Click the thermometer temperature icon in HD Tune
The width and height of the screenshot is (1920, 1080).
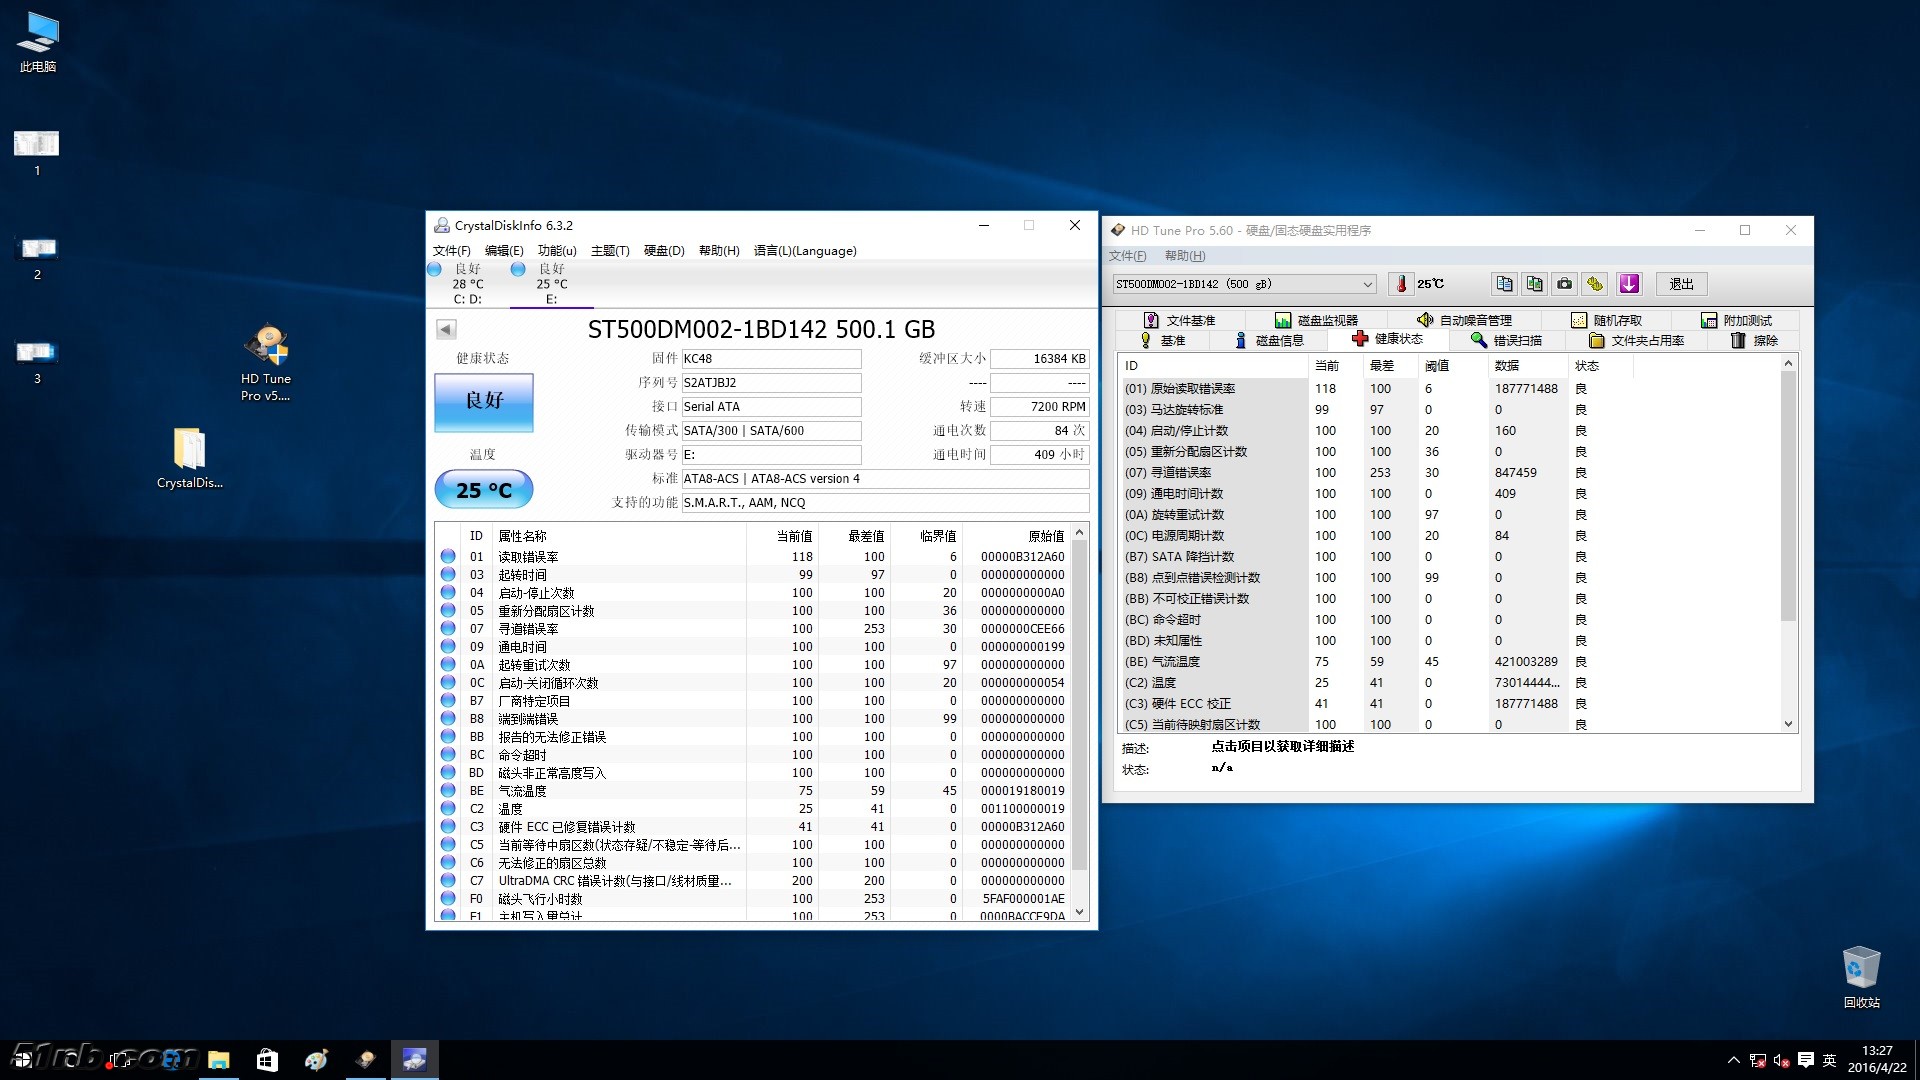click(x=1401, y=284)
